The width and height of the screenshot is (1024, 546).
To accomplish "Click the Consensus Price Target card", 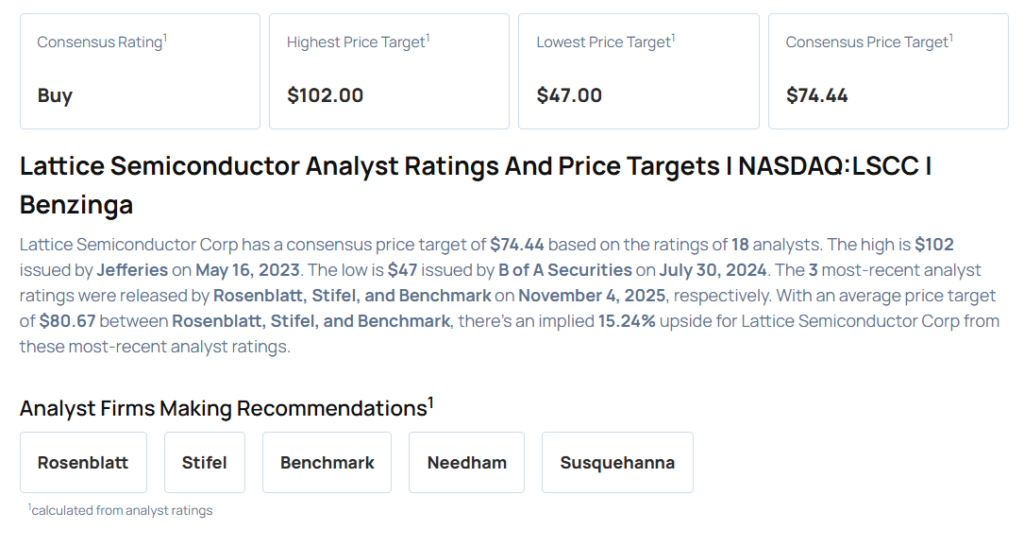I will (x=887, y=70).
